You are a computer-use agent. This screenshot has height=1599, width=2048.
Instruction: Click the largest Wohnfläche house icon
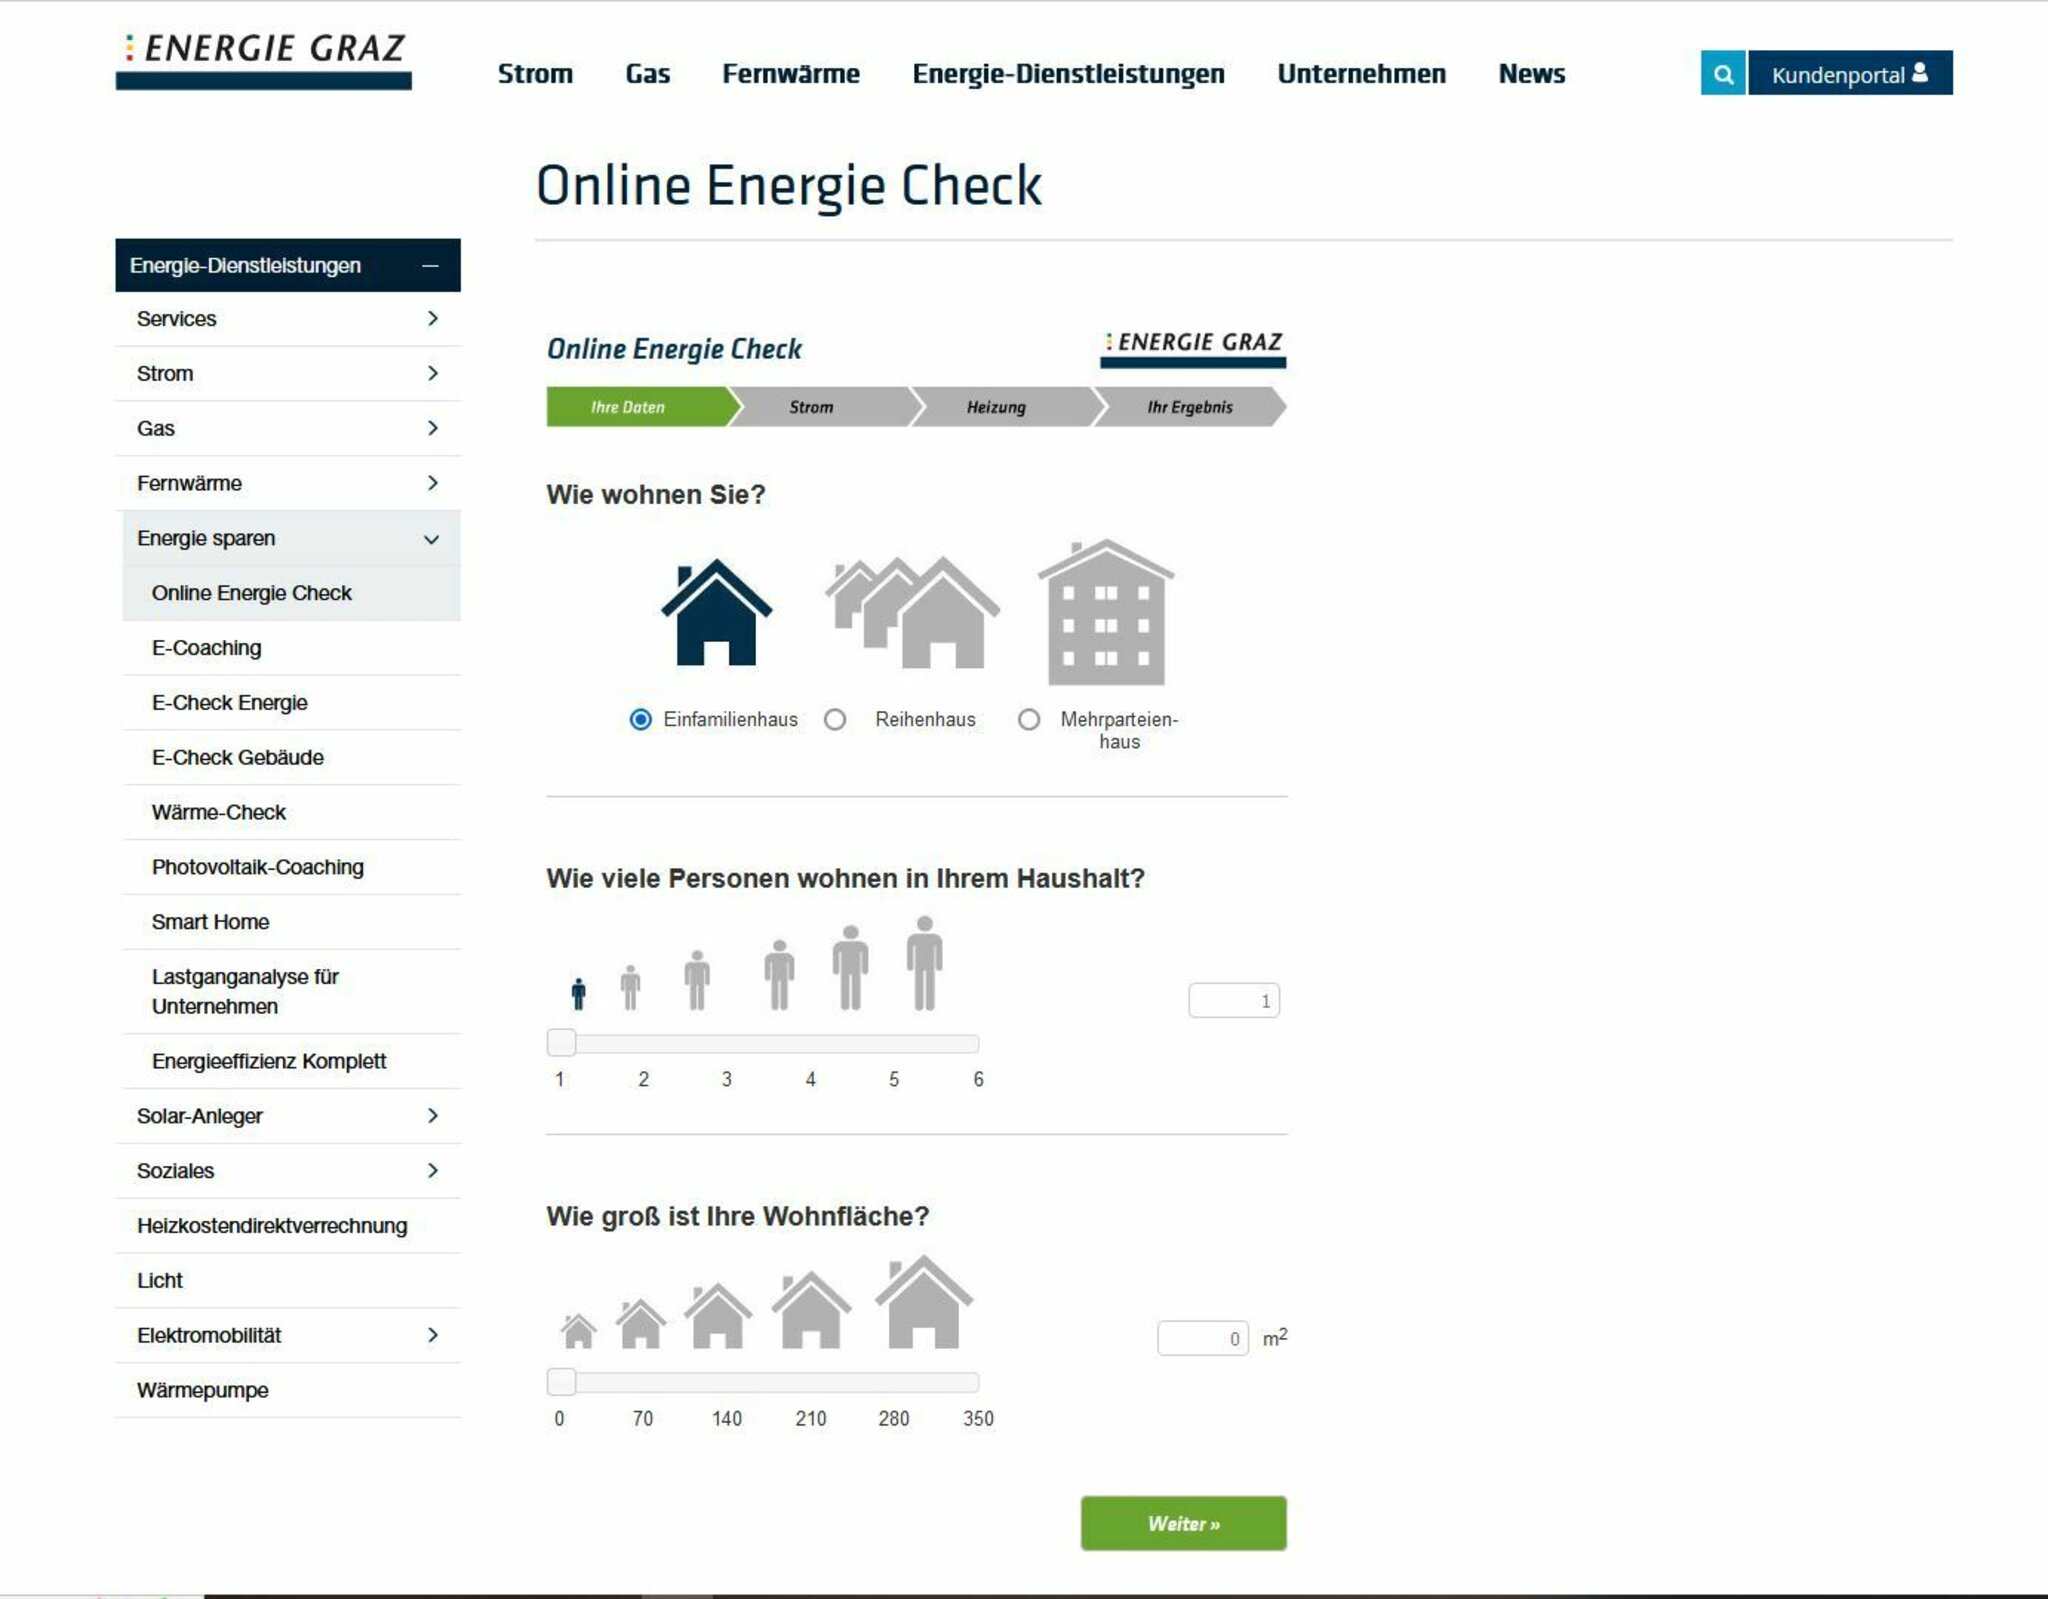point(923,1302)
